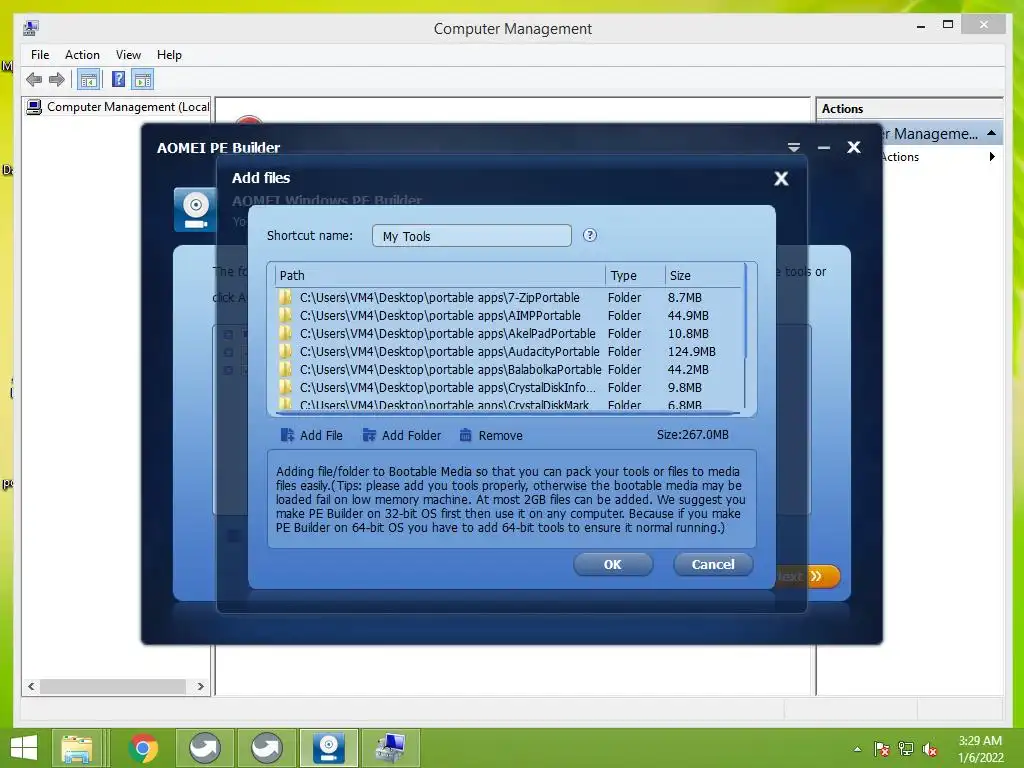Click the 124.9MB size cell
This screenshot has height=768, width=1024.
tap(692, 351)
